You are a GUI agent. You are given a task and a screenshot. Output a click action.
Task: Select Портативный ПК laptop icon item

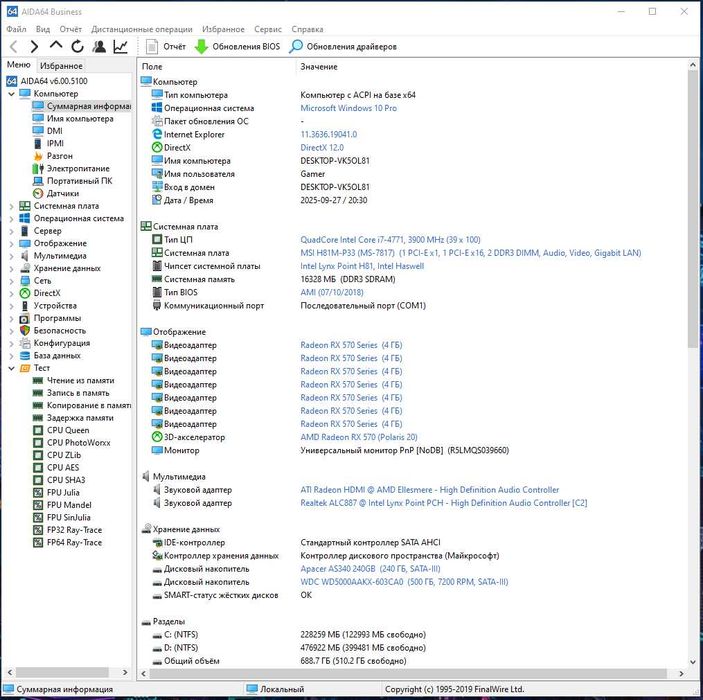click(x=38, y=181)
